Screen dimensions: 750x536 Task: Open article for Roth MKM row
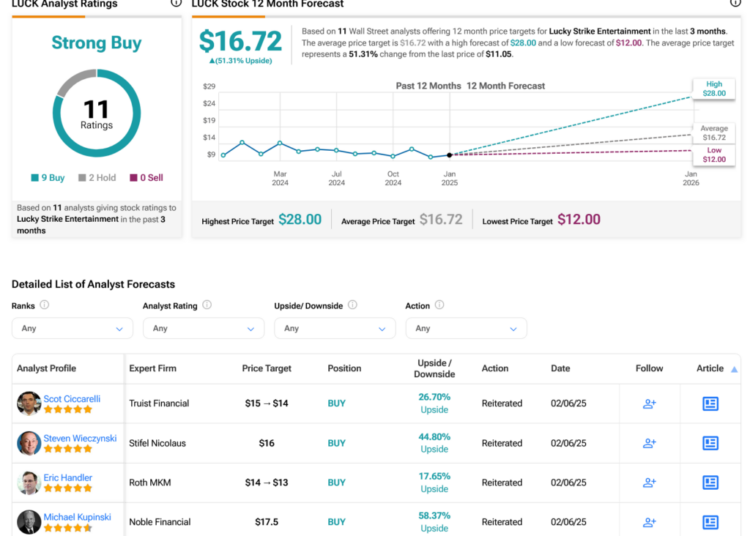click(710, 482)
